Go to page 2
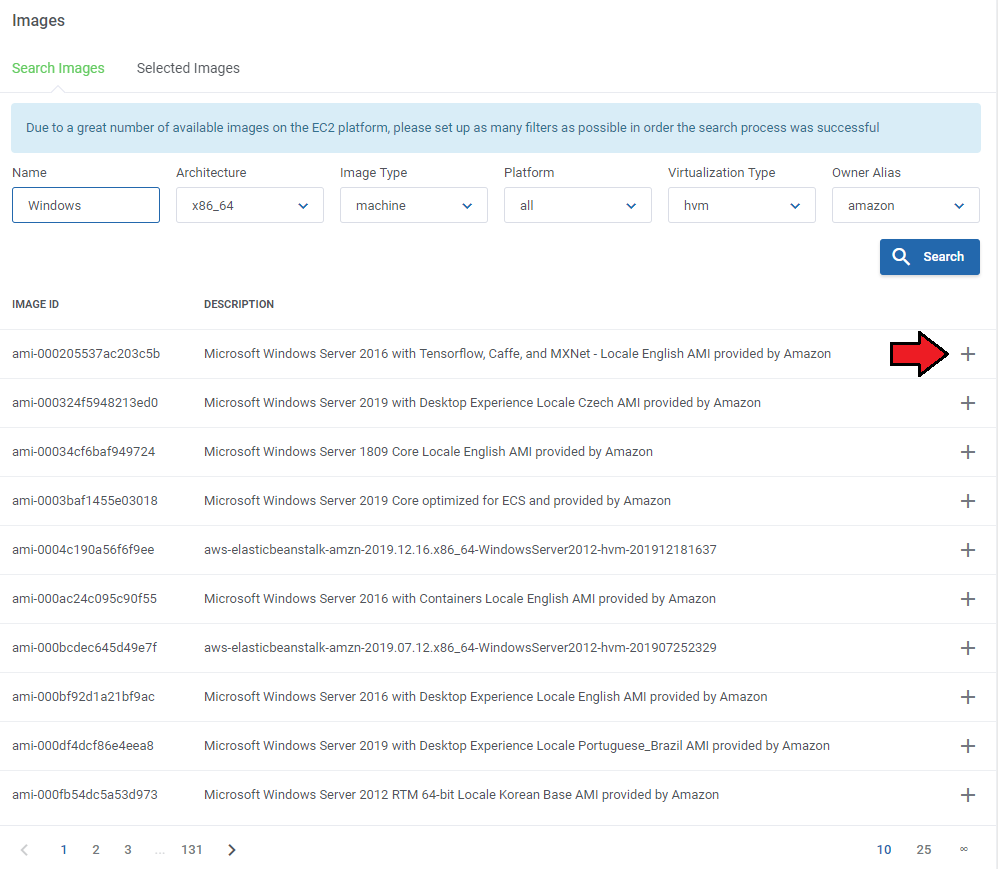This screenshot has height=869, width=998. coord(95,850)
